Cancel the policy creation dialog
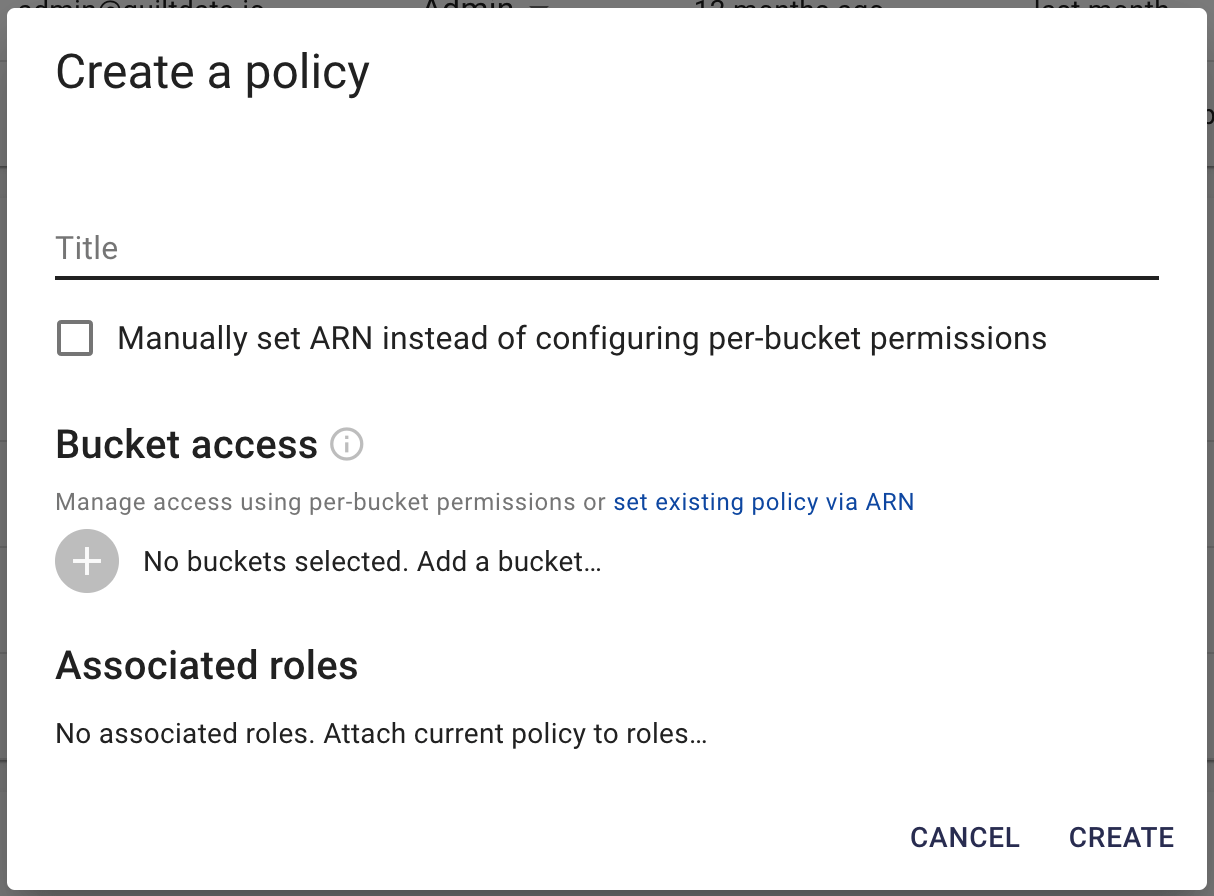 tap(965, 837)
